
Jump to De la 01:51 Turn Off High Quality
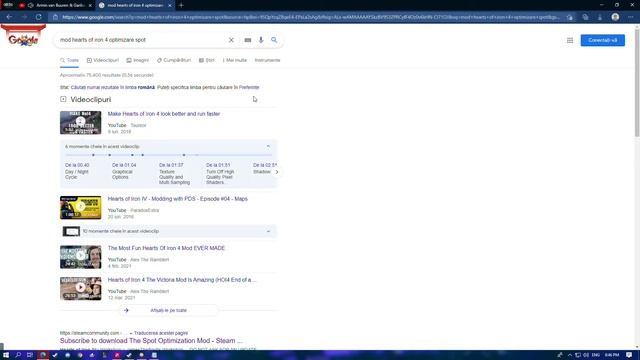point(220,174)
